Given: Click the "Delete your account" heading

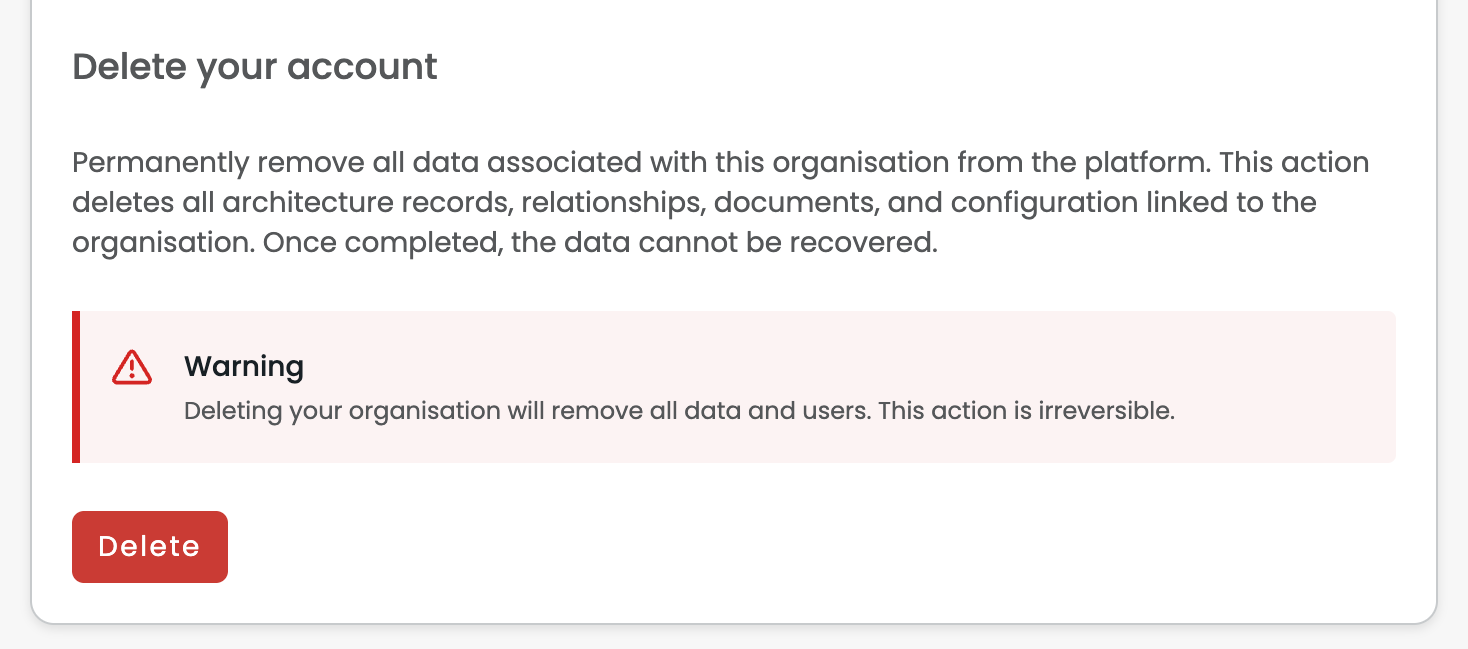Looking at the screenshot, I should [x=255, y=67].
